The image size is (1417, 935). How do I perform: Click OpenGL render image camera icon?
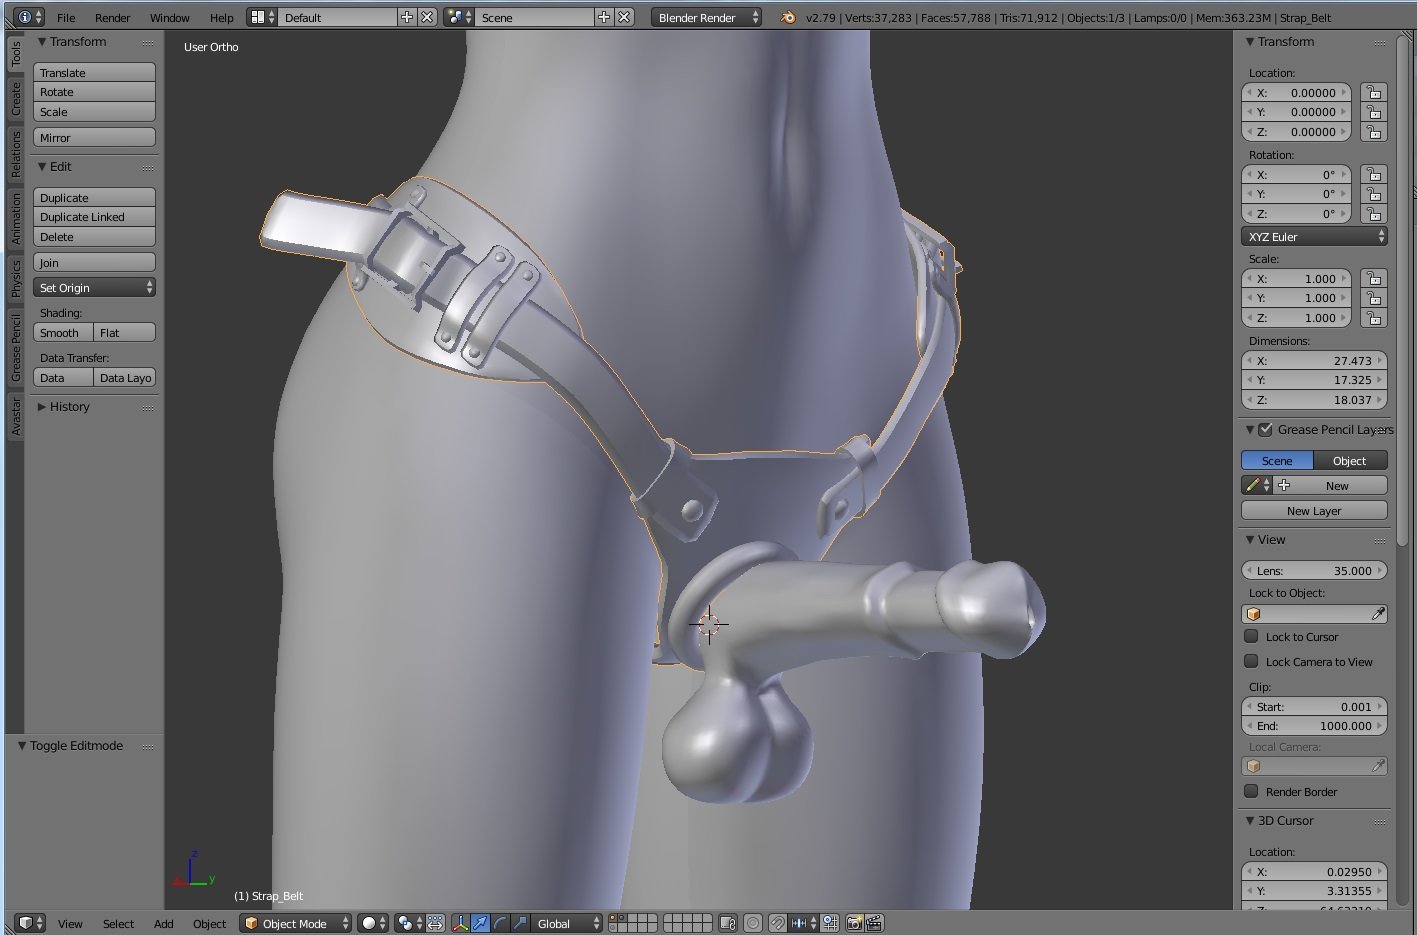pos(854,923)
